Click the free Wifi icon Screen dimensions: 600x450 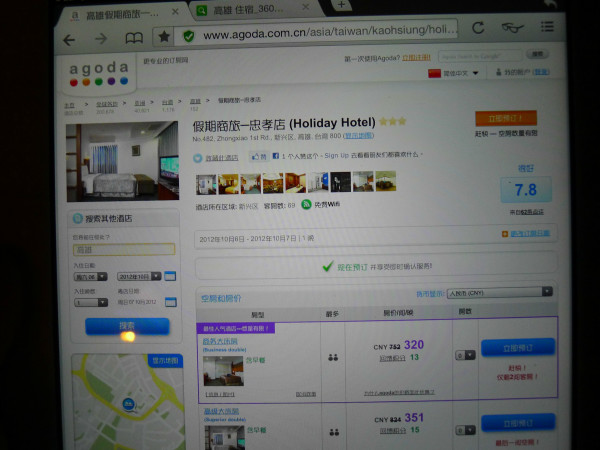306,204
